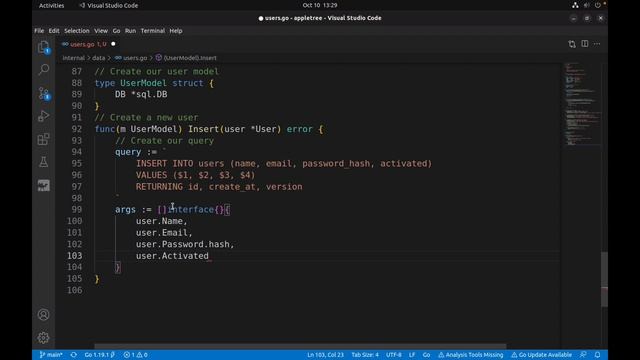640x360 pixels.
Task: Expand the internal breadcrumb segment
Action: point(73,58)
